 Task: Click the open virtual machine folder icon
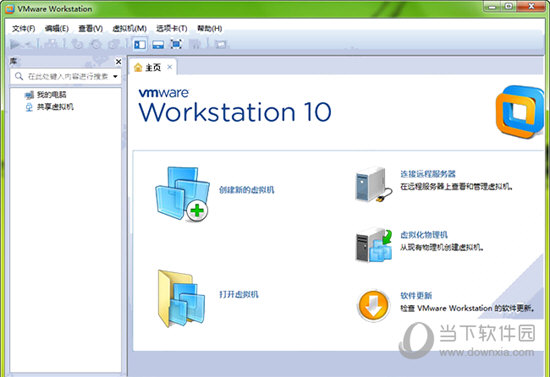[x=181, y=298]
